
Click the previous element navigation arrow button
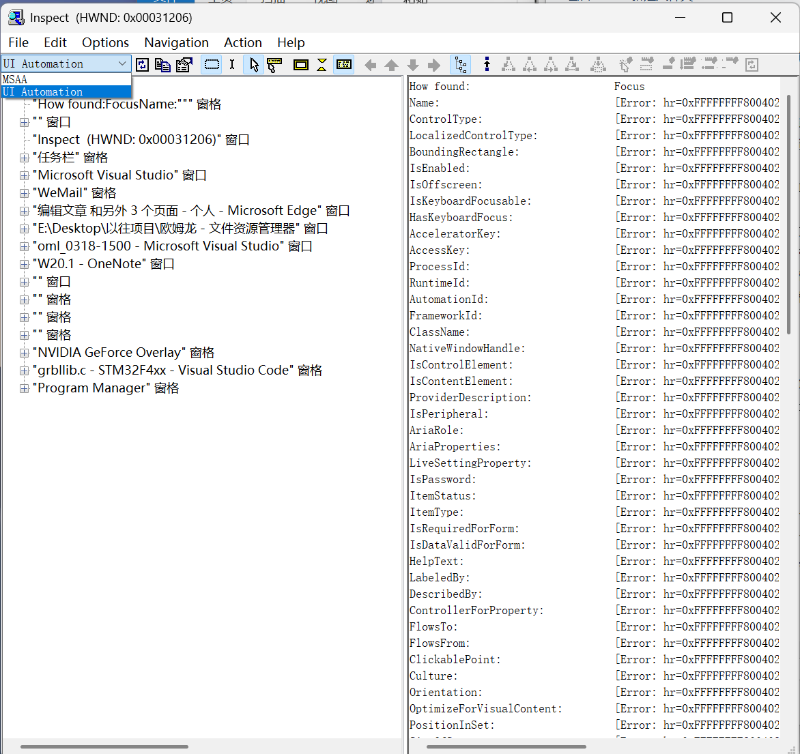coord(370,63)
